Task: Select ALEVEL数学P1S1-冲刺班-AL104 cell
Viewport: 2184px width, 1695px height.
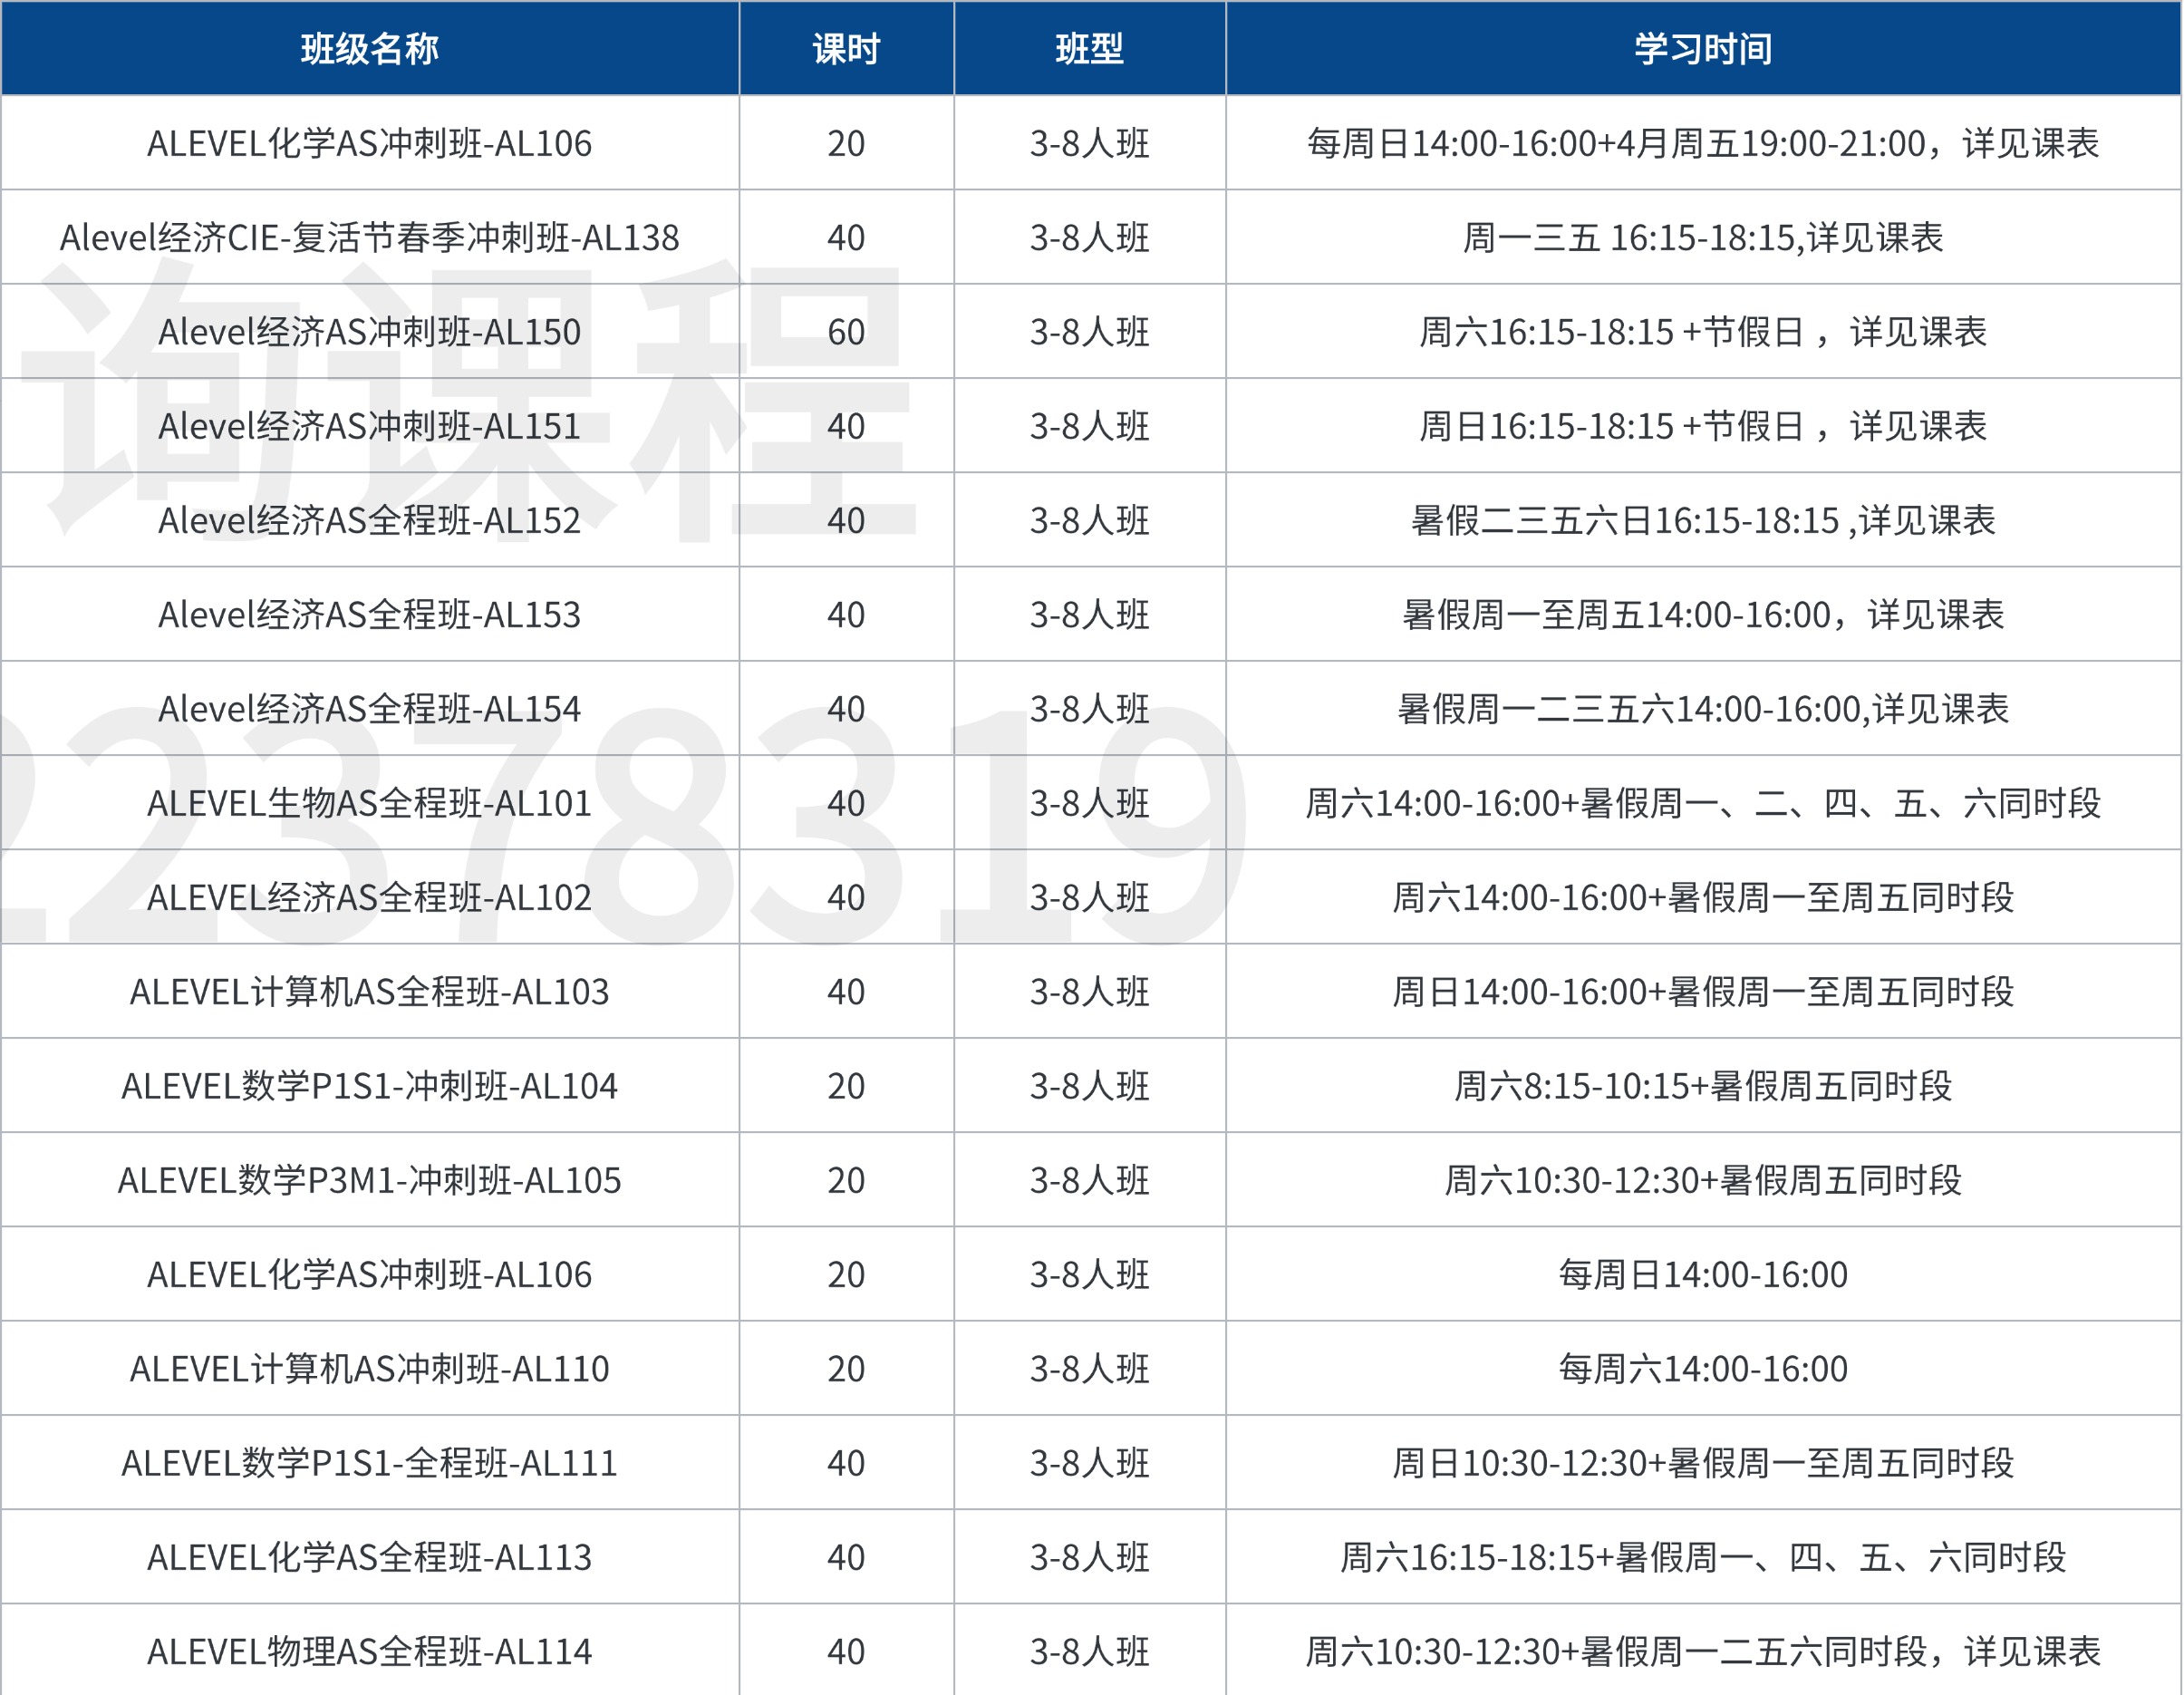Action: [369, 1086]
